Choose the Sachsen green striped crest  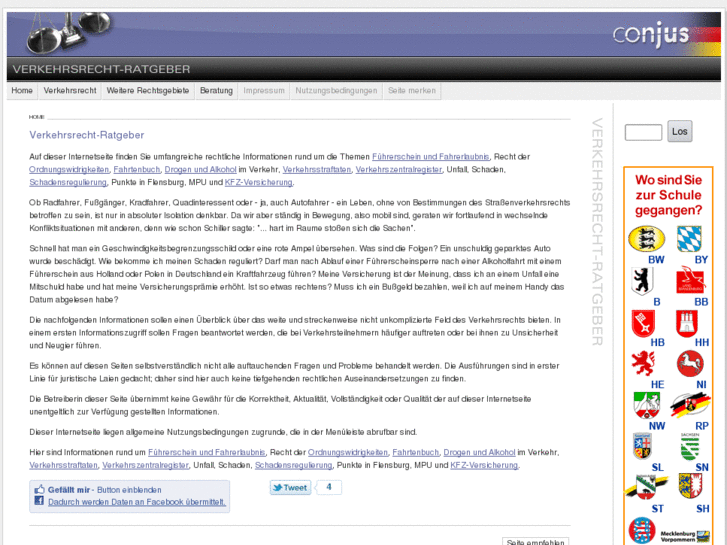coord(690,446)
